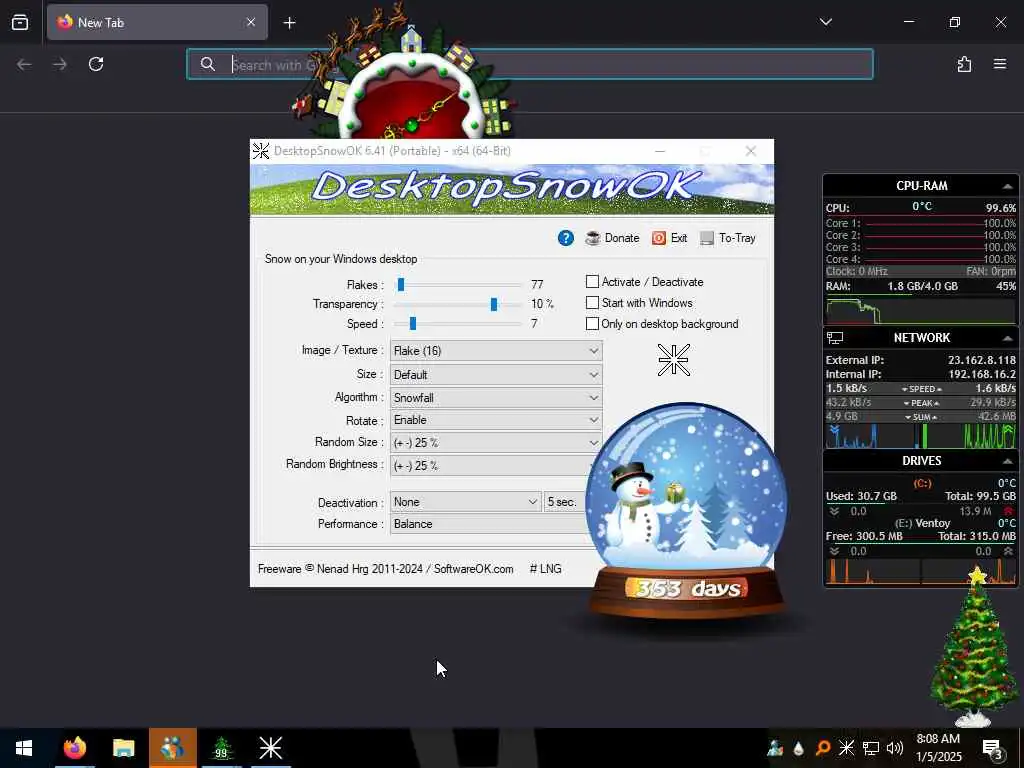Adjust the Speed slider handle
This screenshot has width=1024, height=768.
[413, 323]
